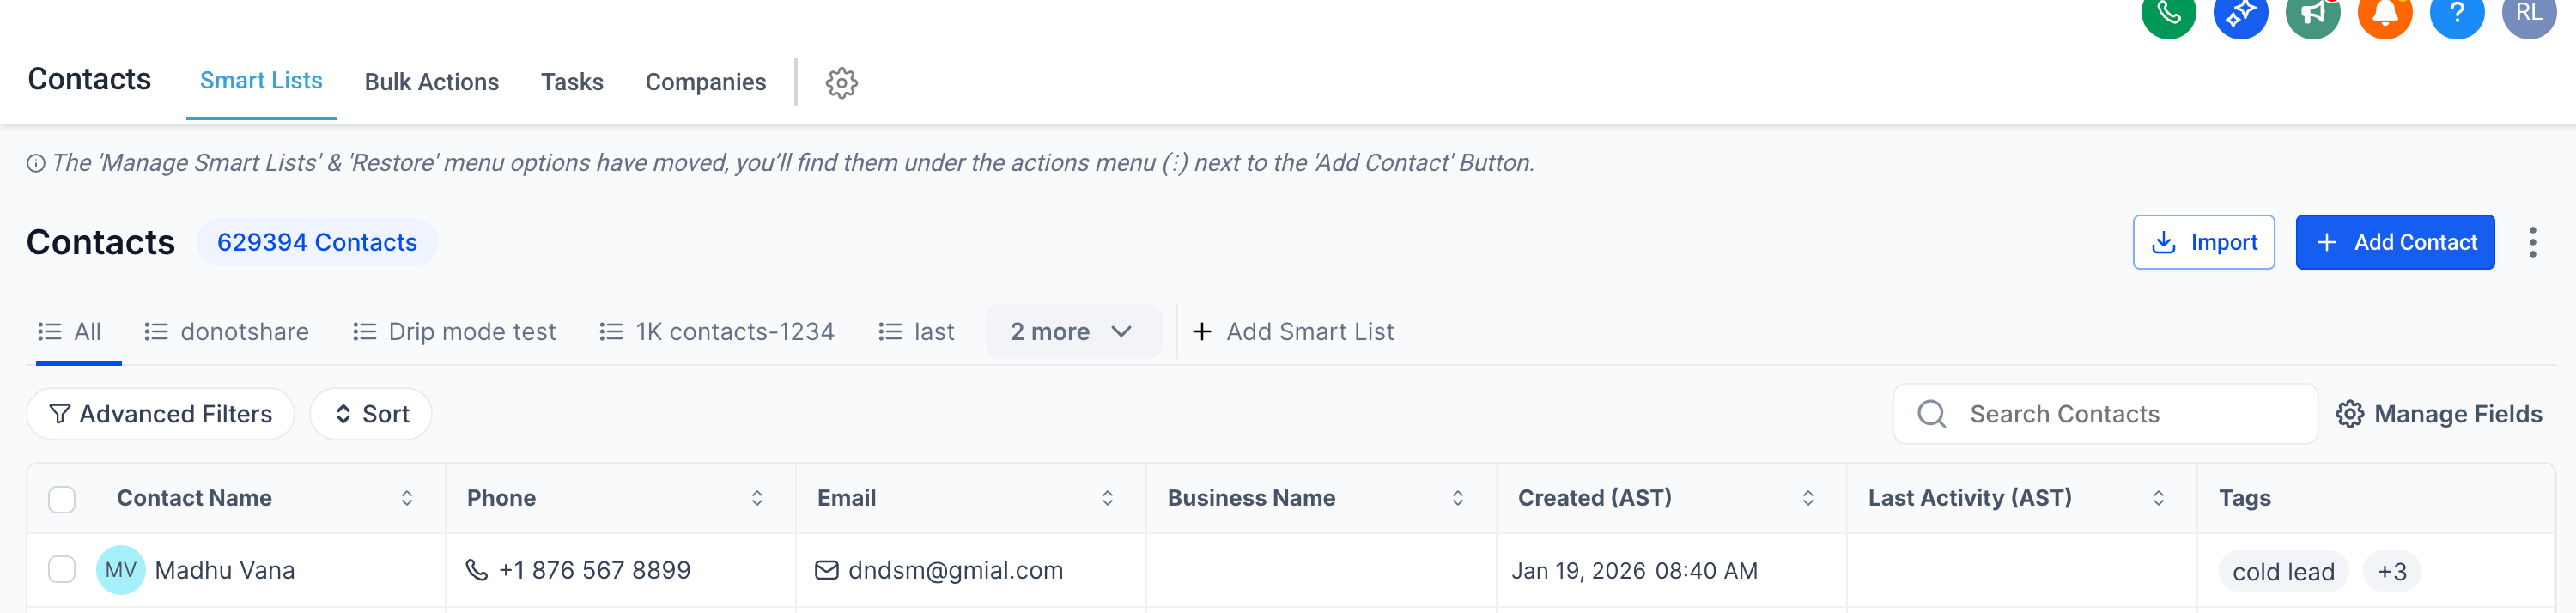Sort by the Created (AST) column arrows
The height and width of the screenshot is (613, 2576).
point(1807,498)
